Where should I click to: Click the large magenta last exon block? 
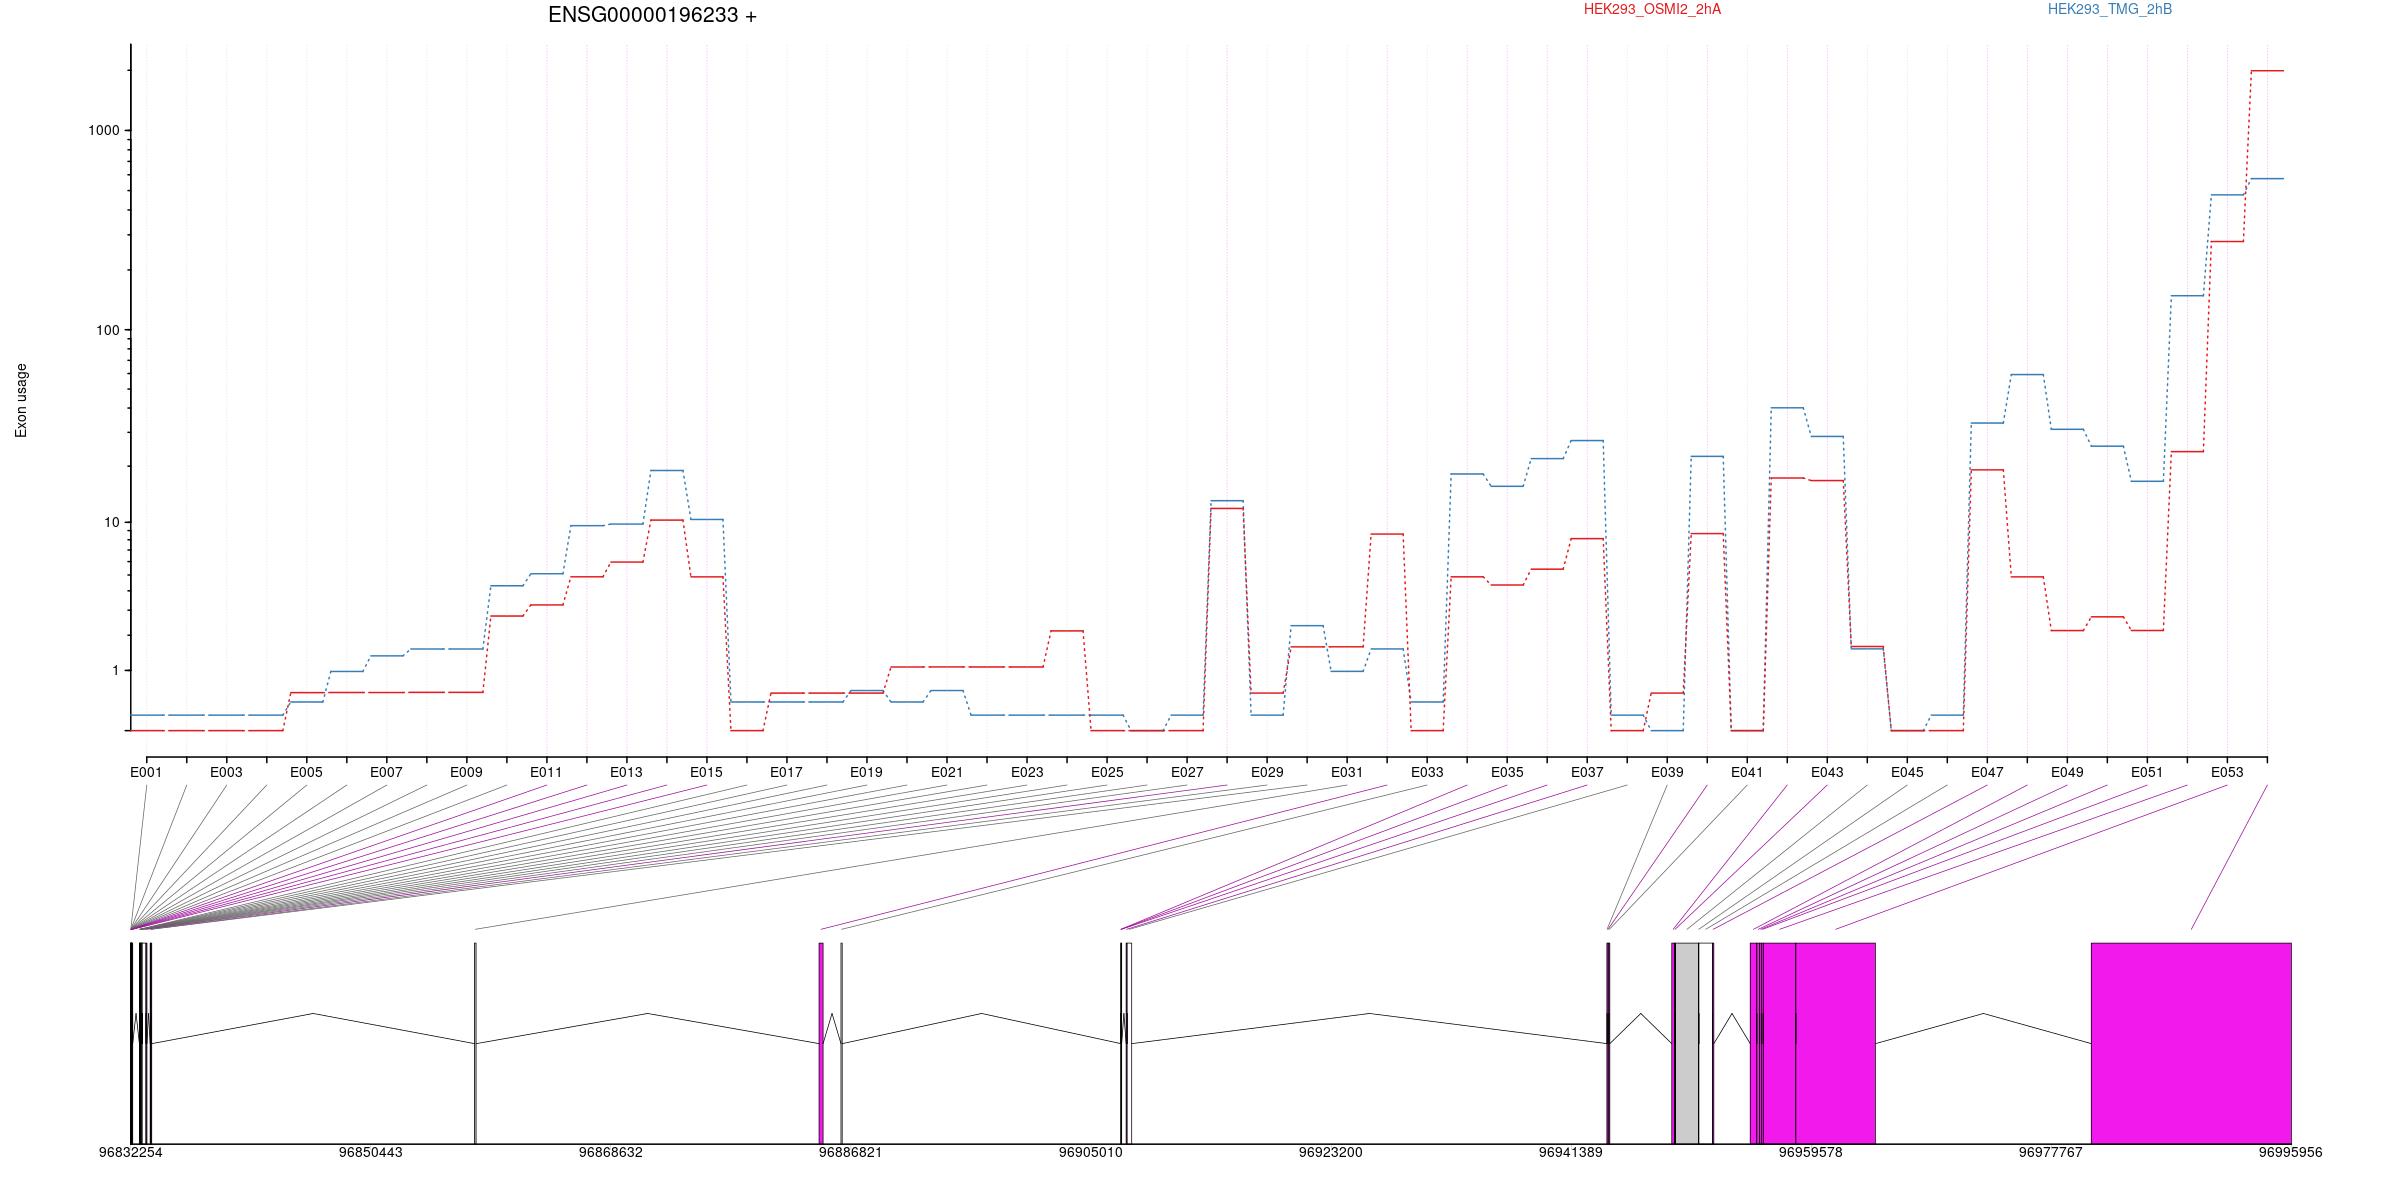coord(2191,1043)
